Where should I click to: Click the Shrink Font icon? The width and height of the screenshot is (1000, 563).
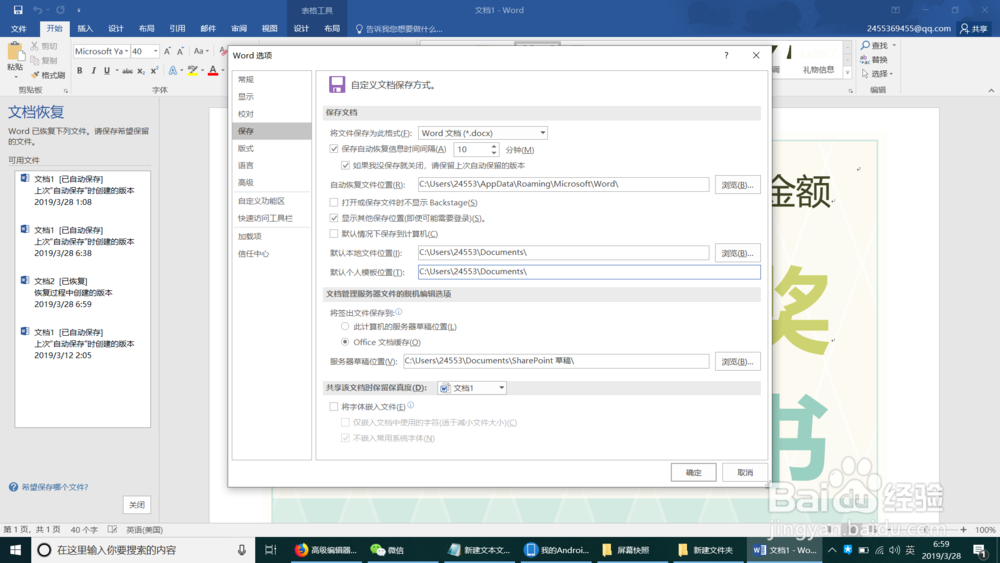click(180, 51)
